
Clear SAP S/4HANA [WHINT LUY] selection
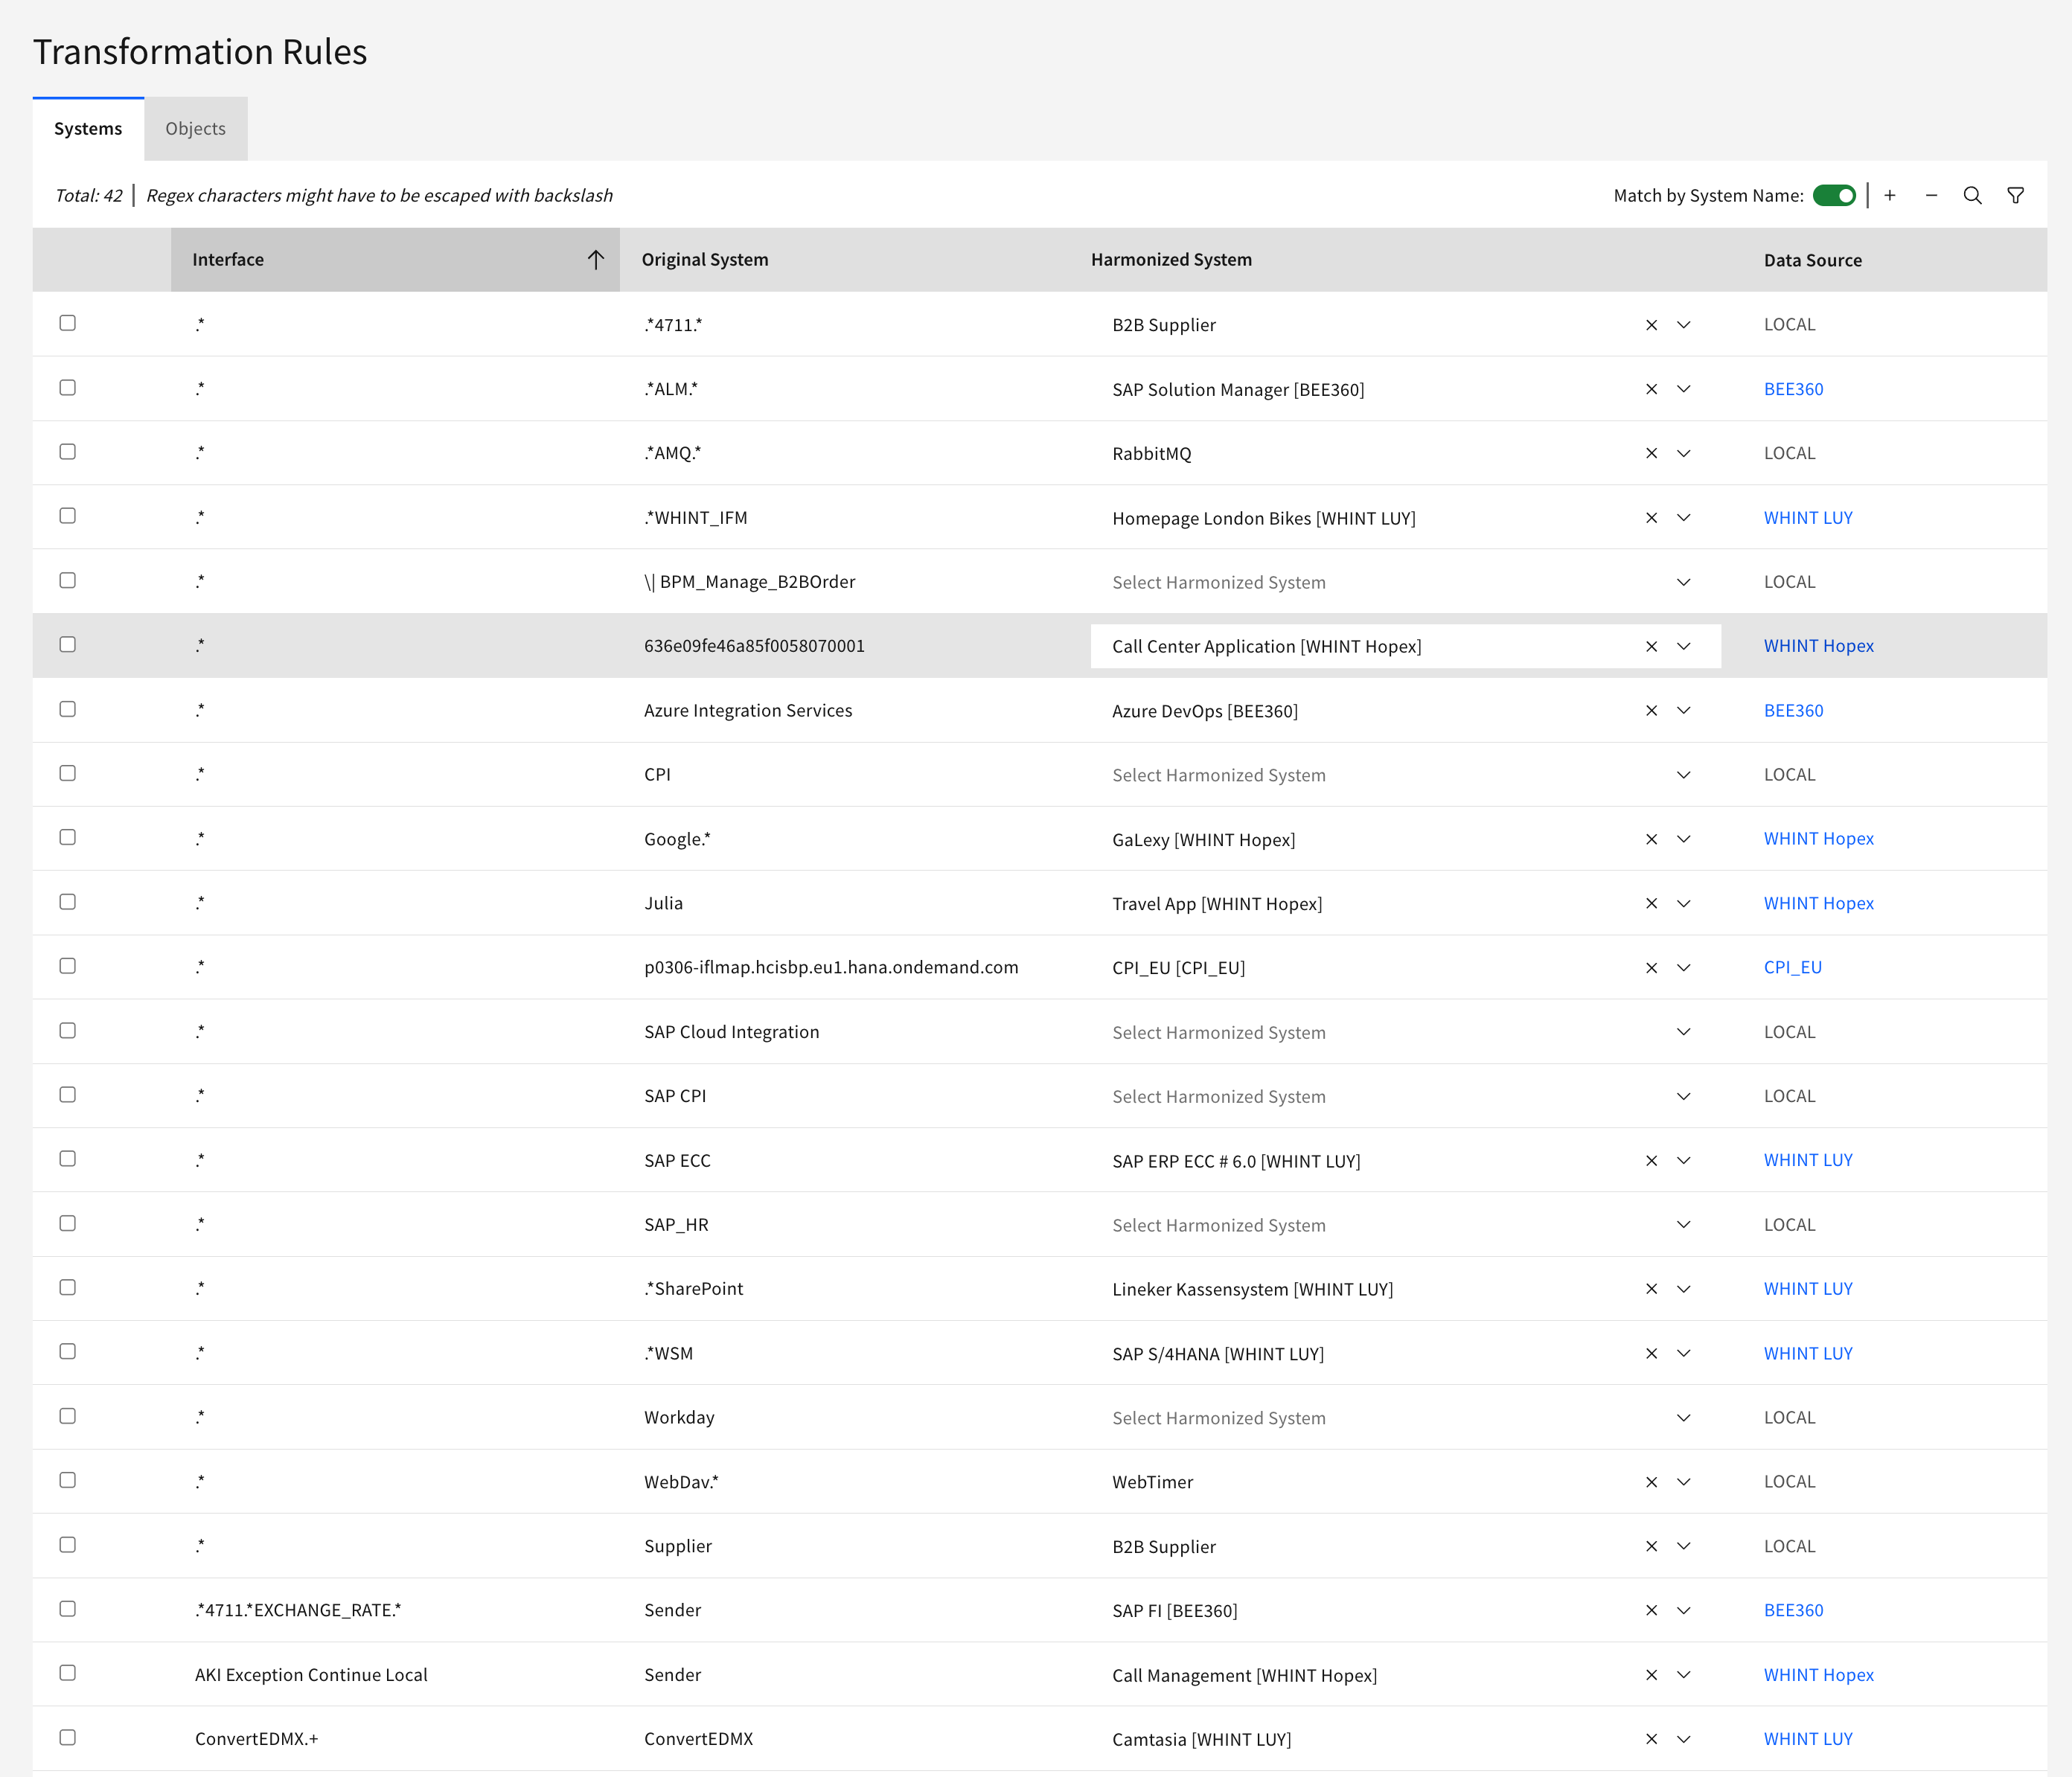[1651, 1353]
